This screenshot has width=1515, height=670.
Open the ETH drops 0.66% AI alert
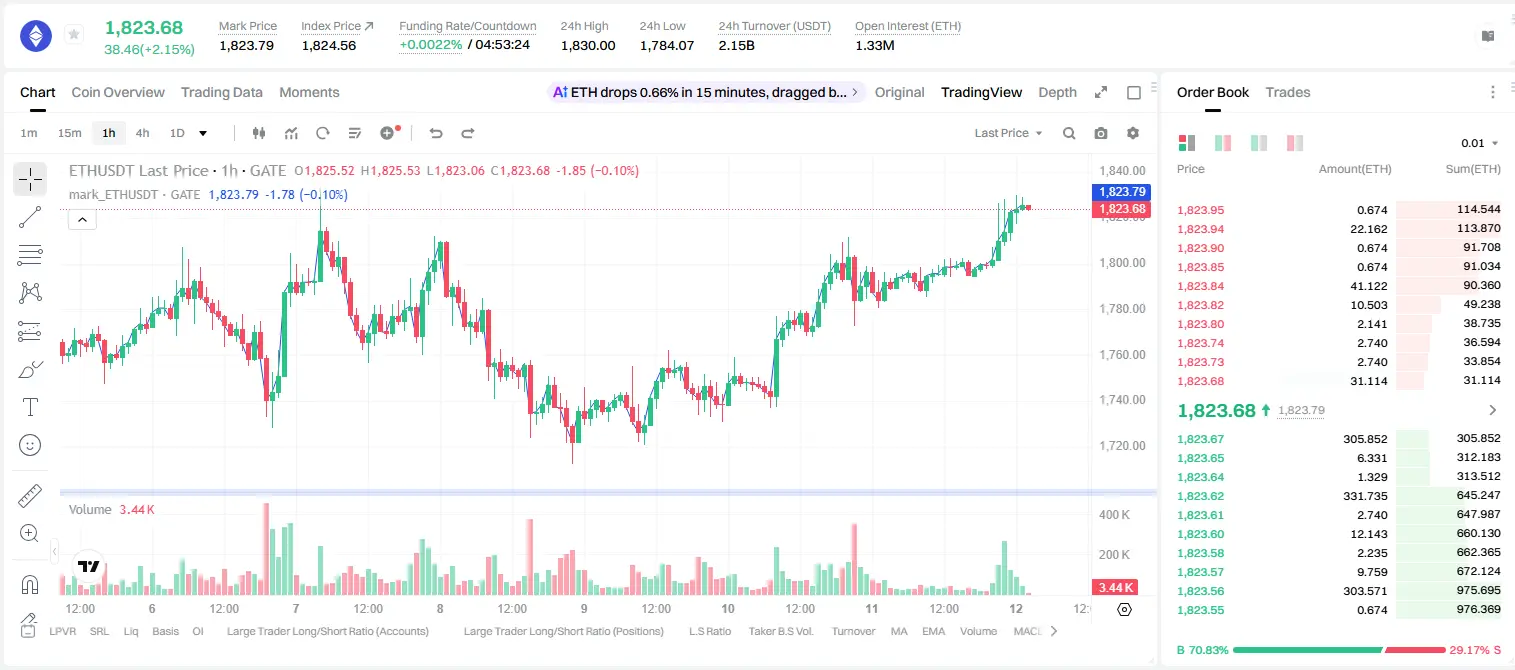tap(706, 92)
